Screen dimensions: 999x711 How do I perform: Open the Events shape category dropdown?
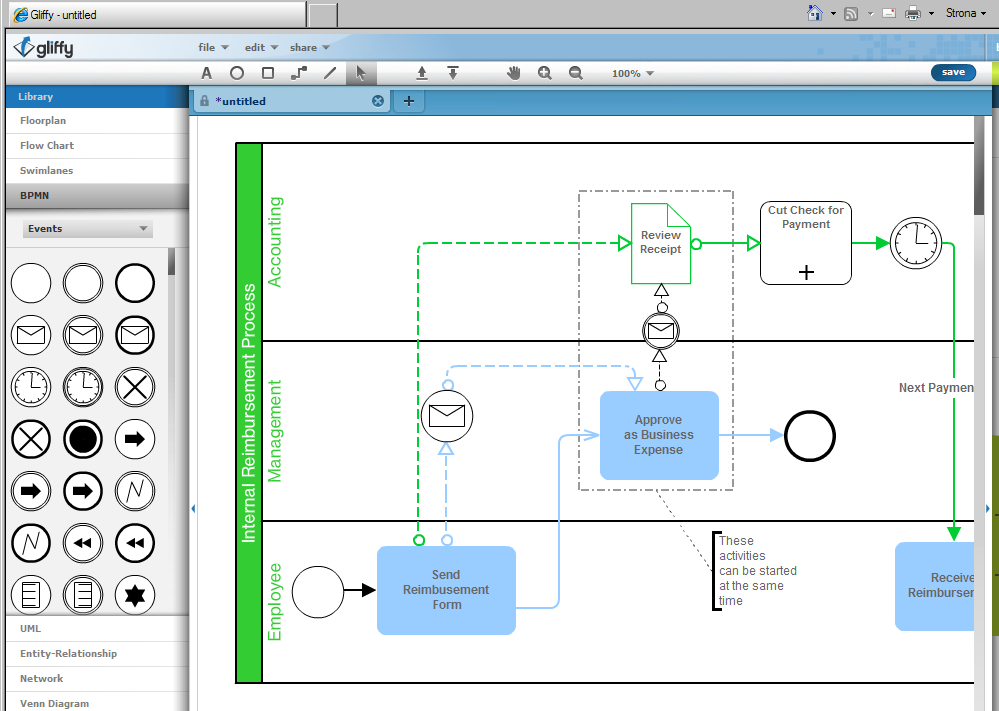(x=87, y=229)
